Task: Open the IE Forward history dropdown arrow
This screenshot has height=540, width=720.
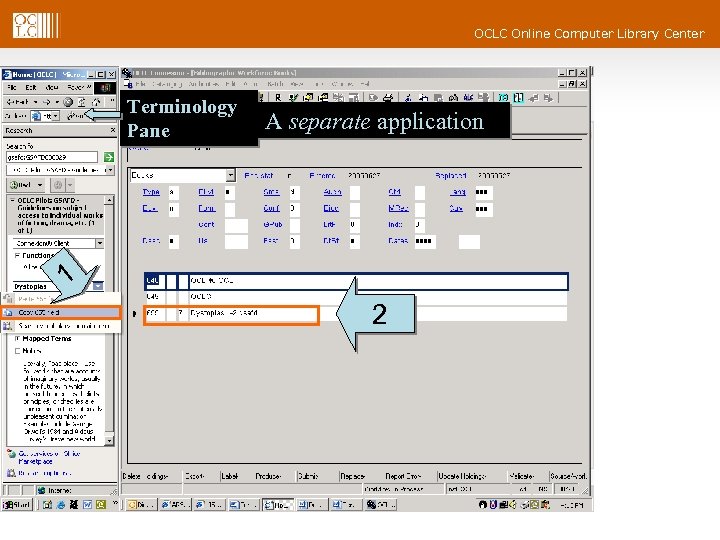Action: coord(57,102)
